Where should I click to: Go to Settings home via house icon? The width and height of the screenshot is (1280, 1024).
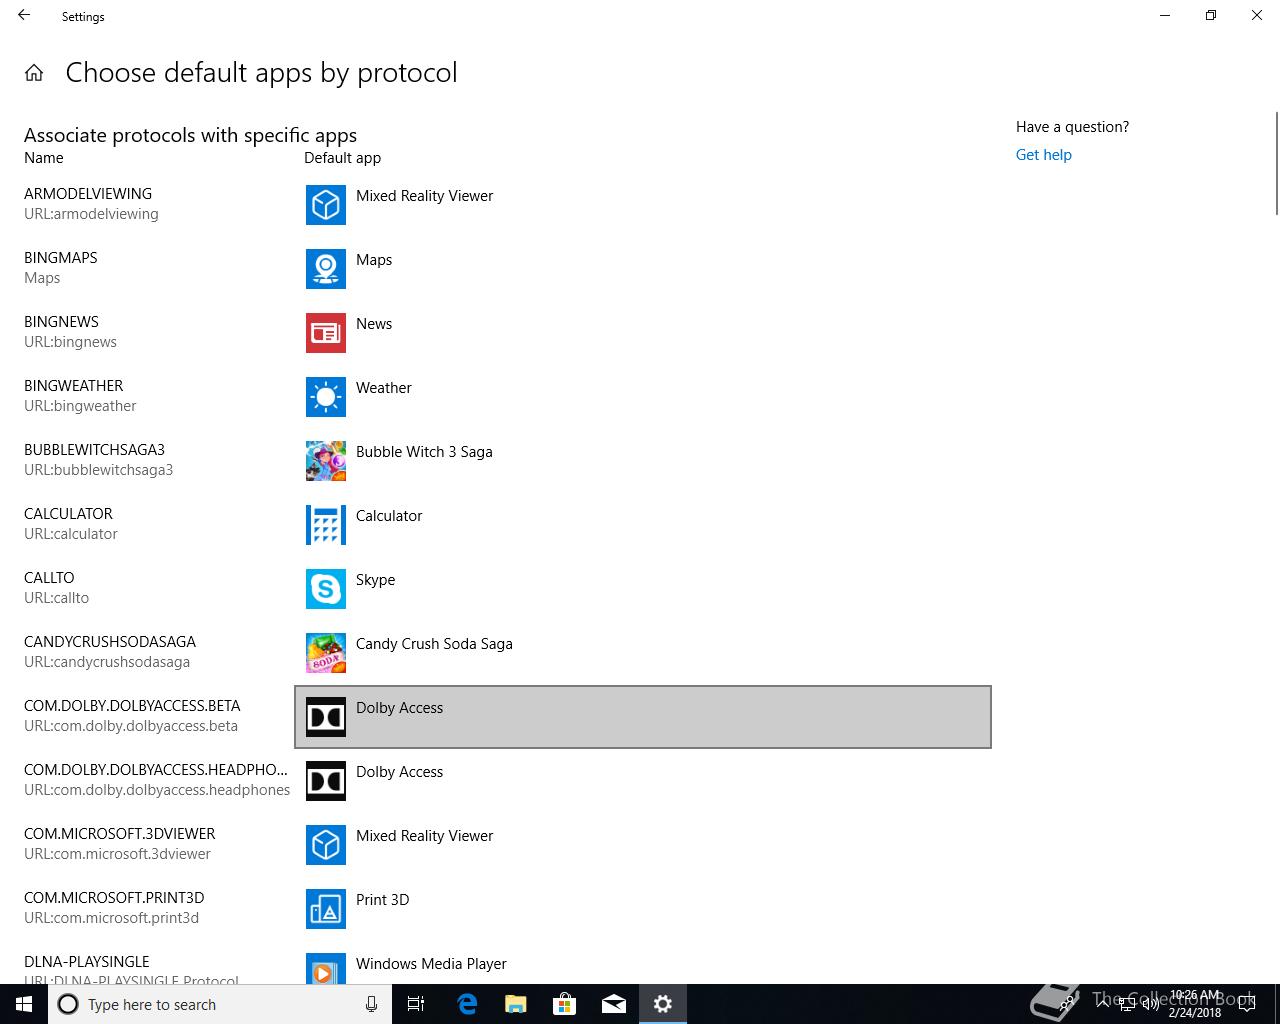[34, 73]
